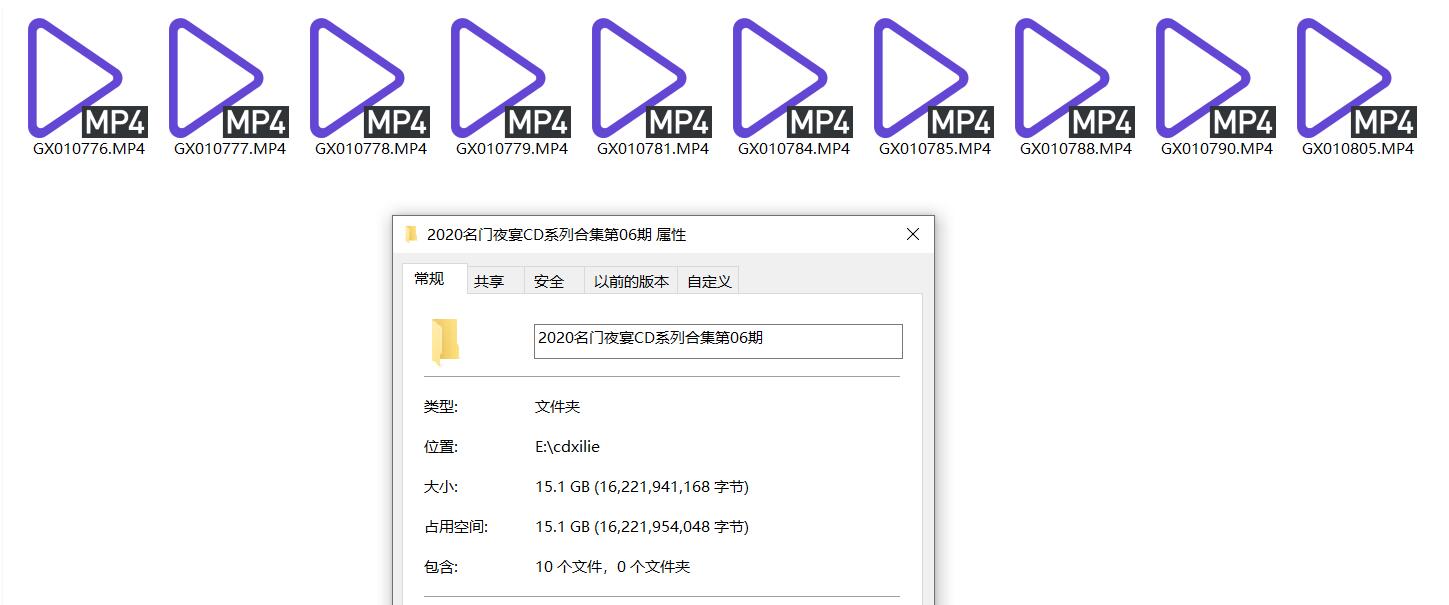
Task: Click the 包含 label
Action: point(441,567)
